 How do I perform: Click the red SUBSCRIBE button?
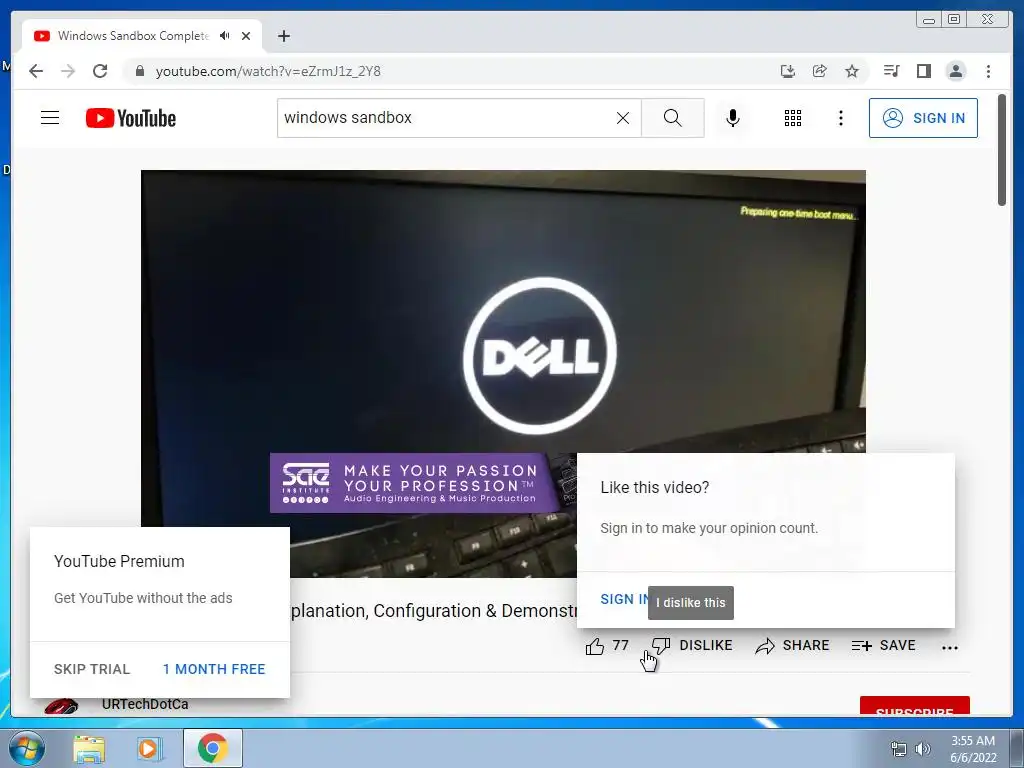click(x=914, y=706)
